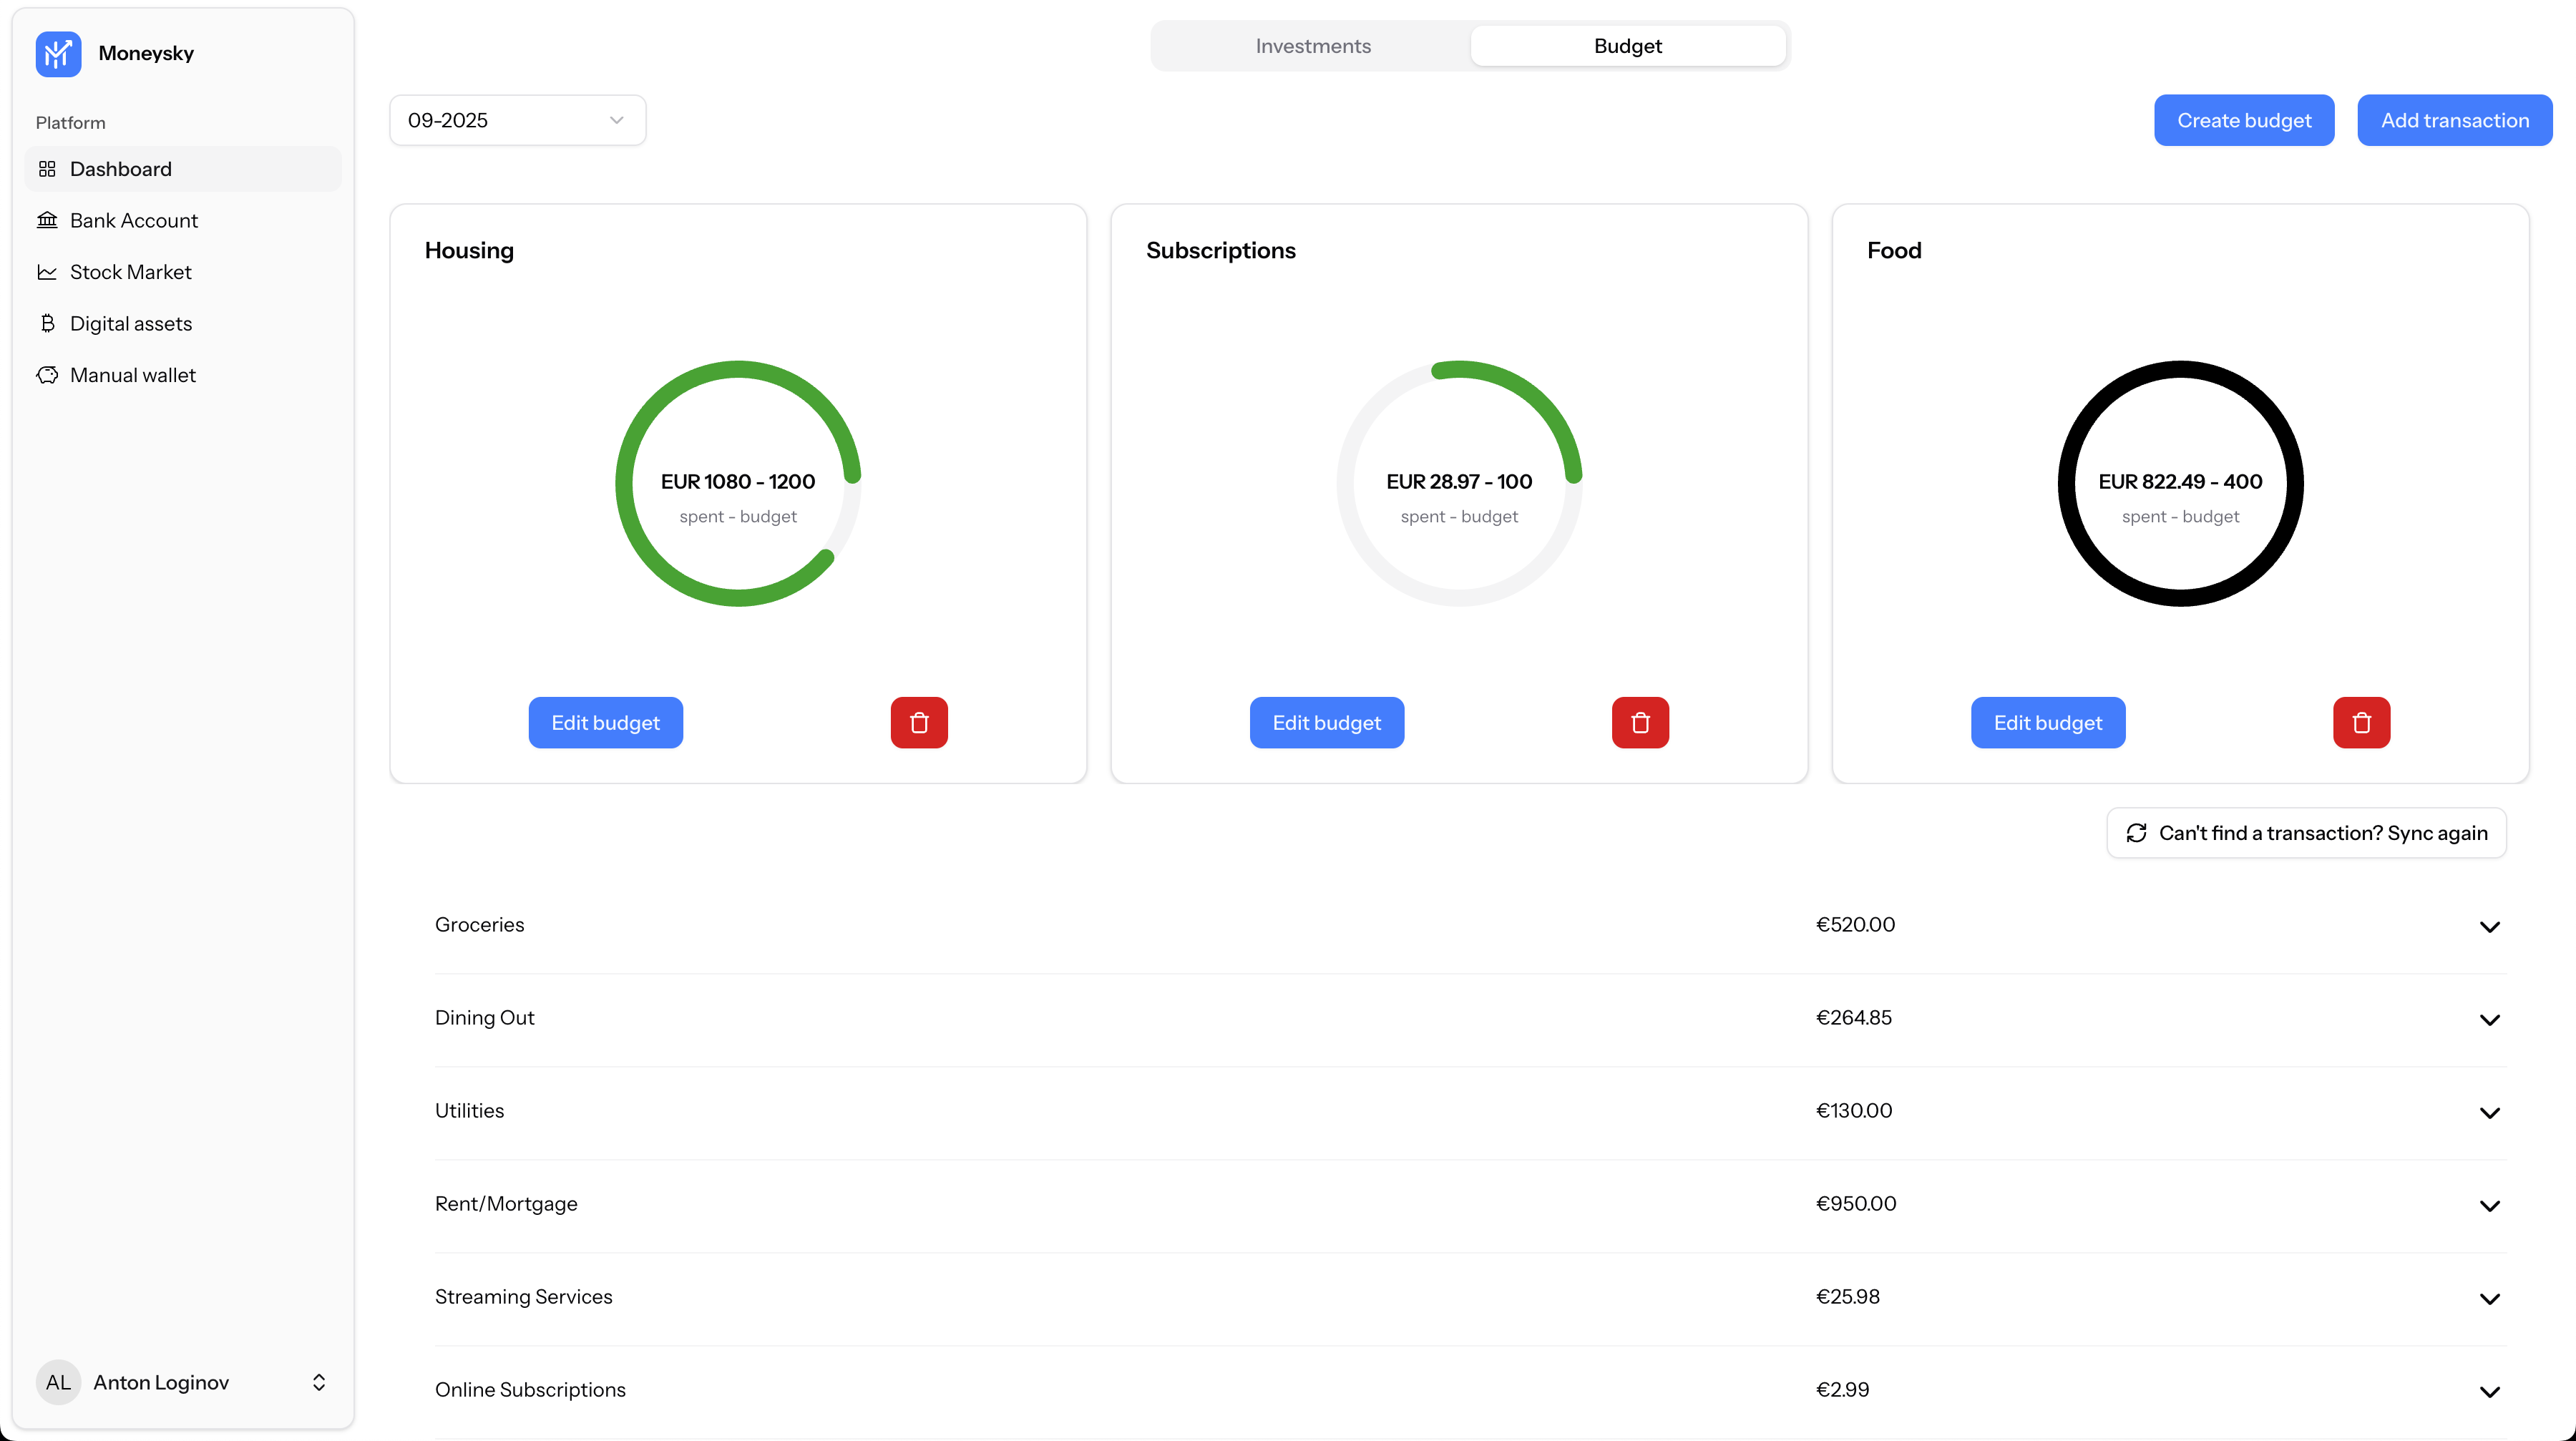Expand the Groceries transaction row
This screenshot has width=2576, height=1441.
[x=2488, y=926]
